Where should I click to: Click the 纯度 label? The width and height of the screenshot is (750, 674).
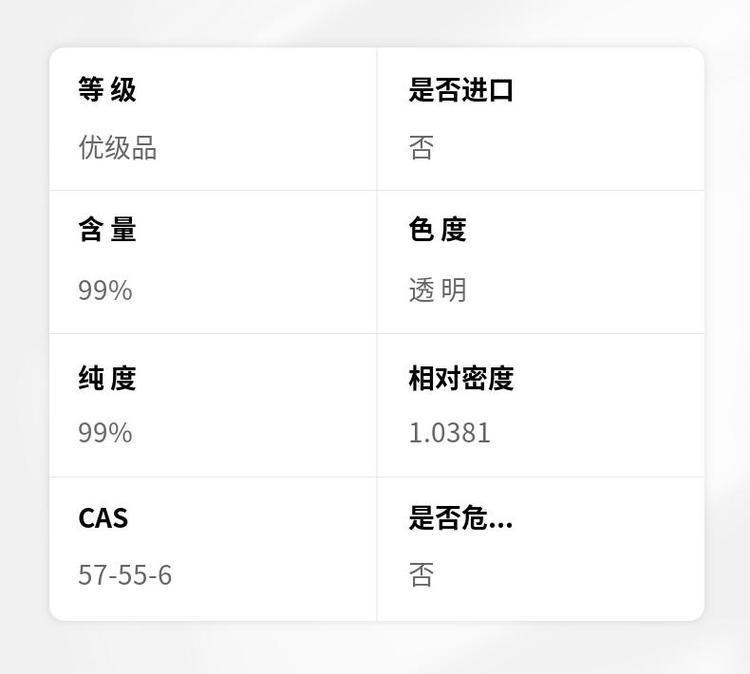(107, 378)
